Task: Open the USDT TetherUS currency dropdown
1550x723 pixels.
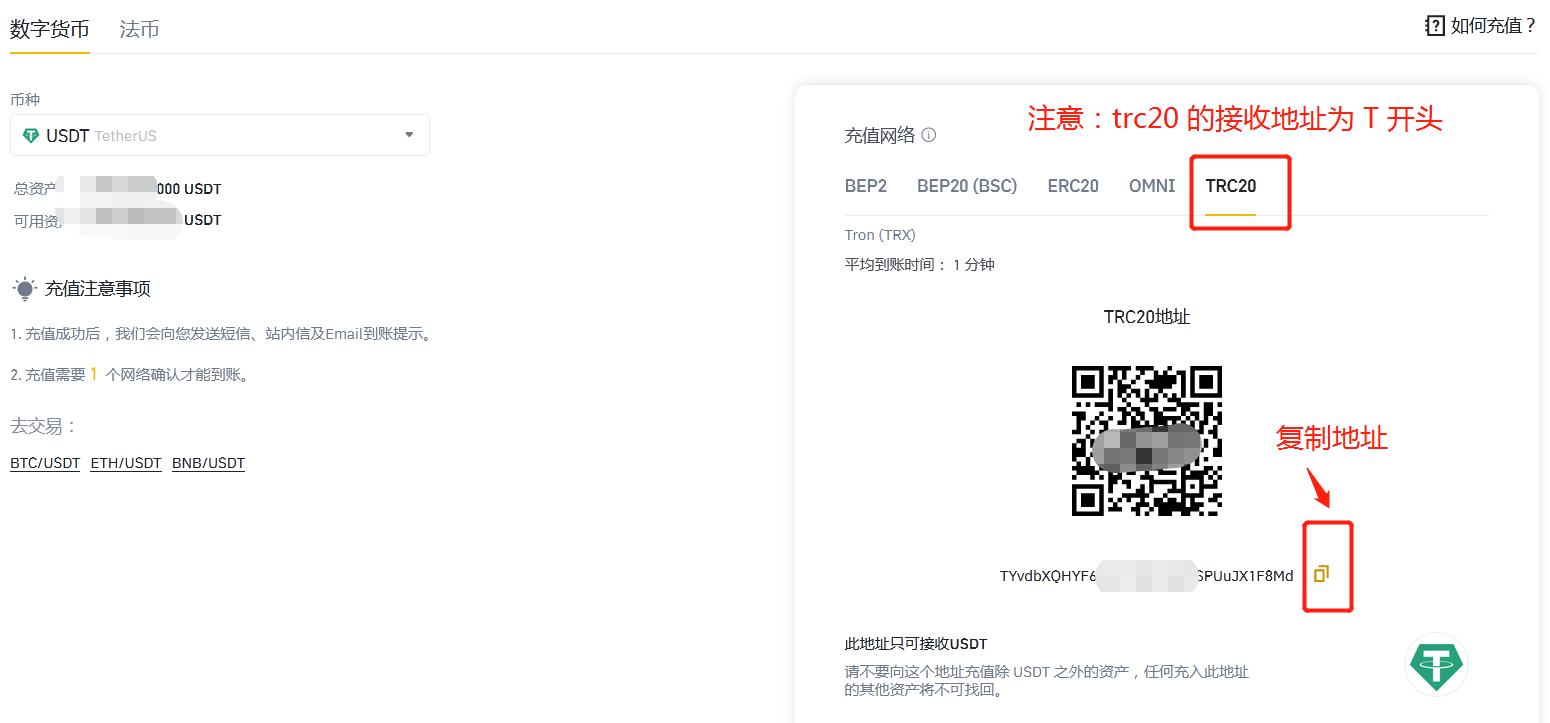Action: [409, 134]
